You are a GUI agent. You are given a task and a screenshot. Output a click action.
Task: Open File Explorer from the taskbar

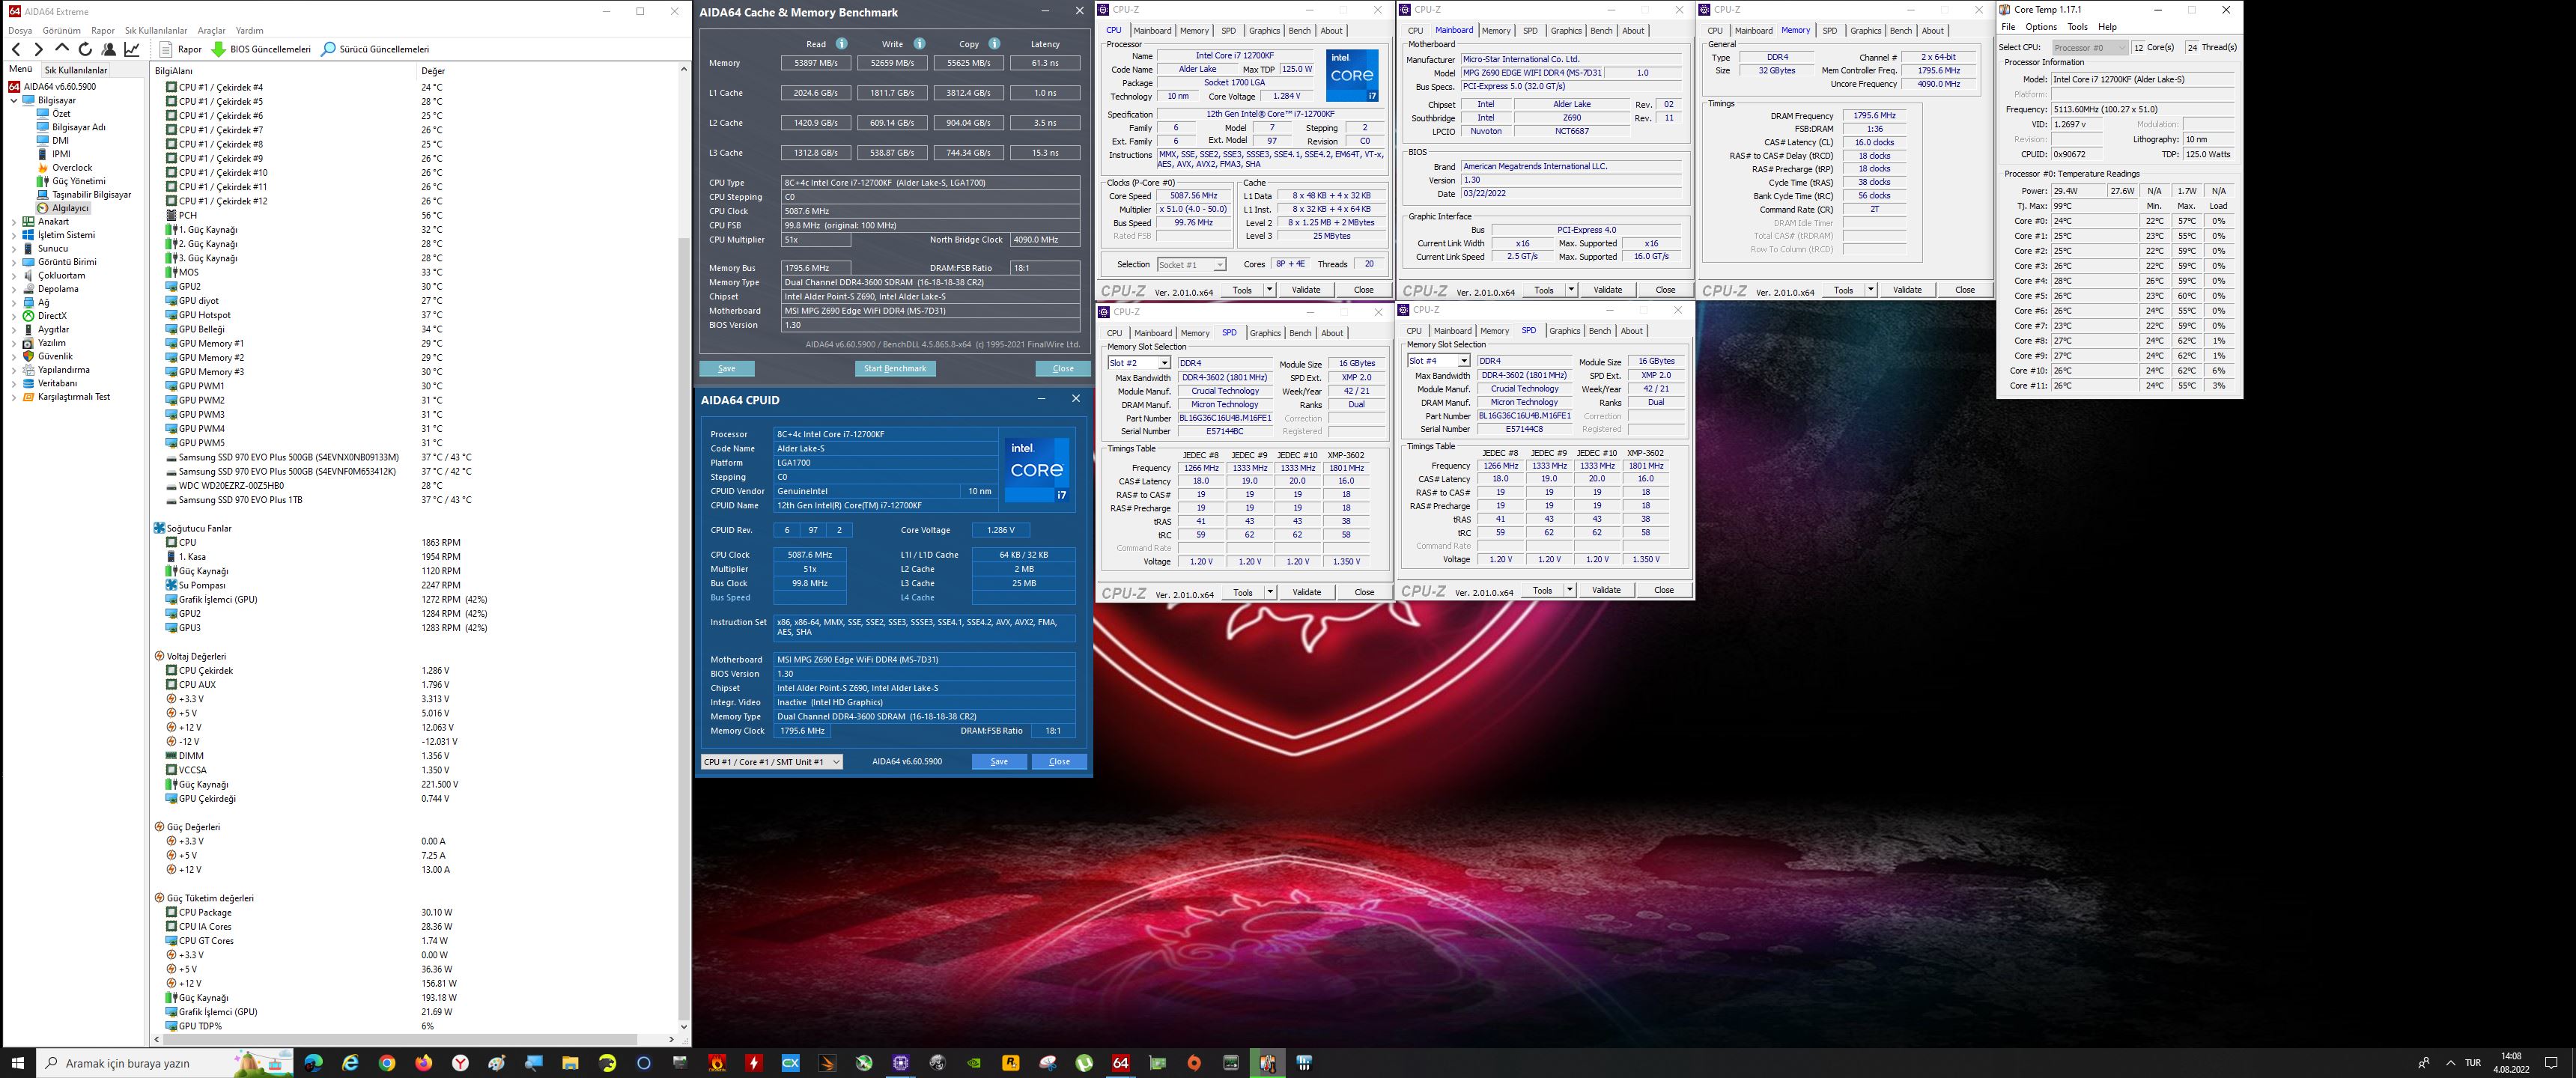coord(570,1063)
